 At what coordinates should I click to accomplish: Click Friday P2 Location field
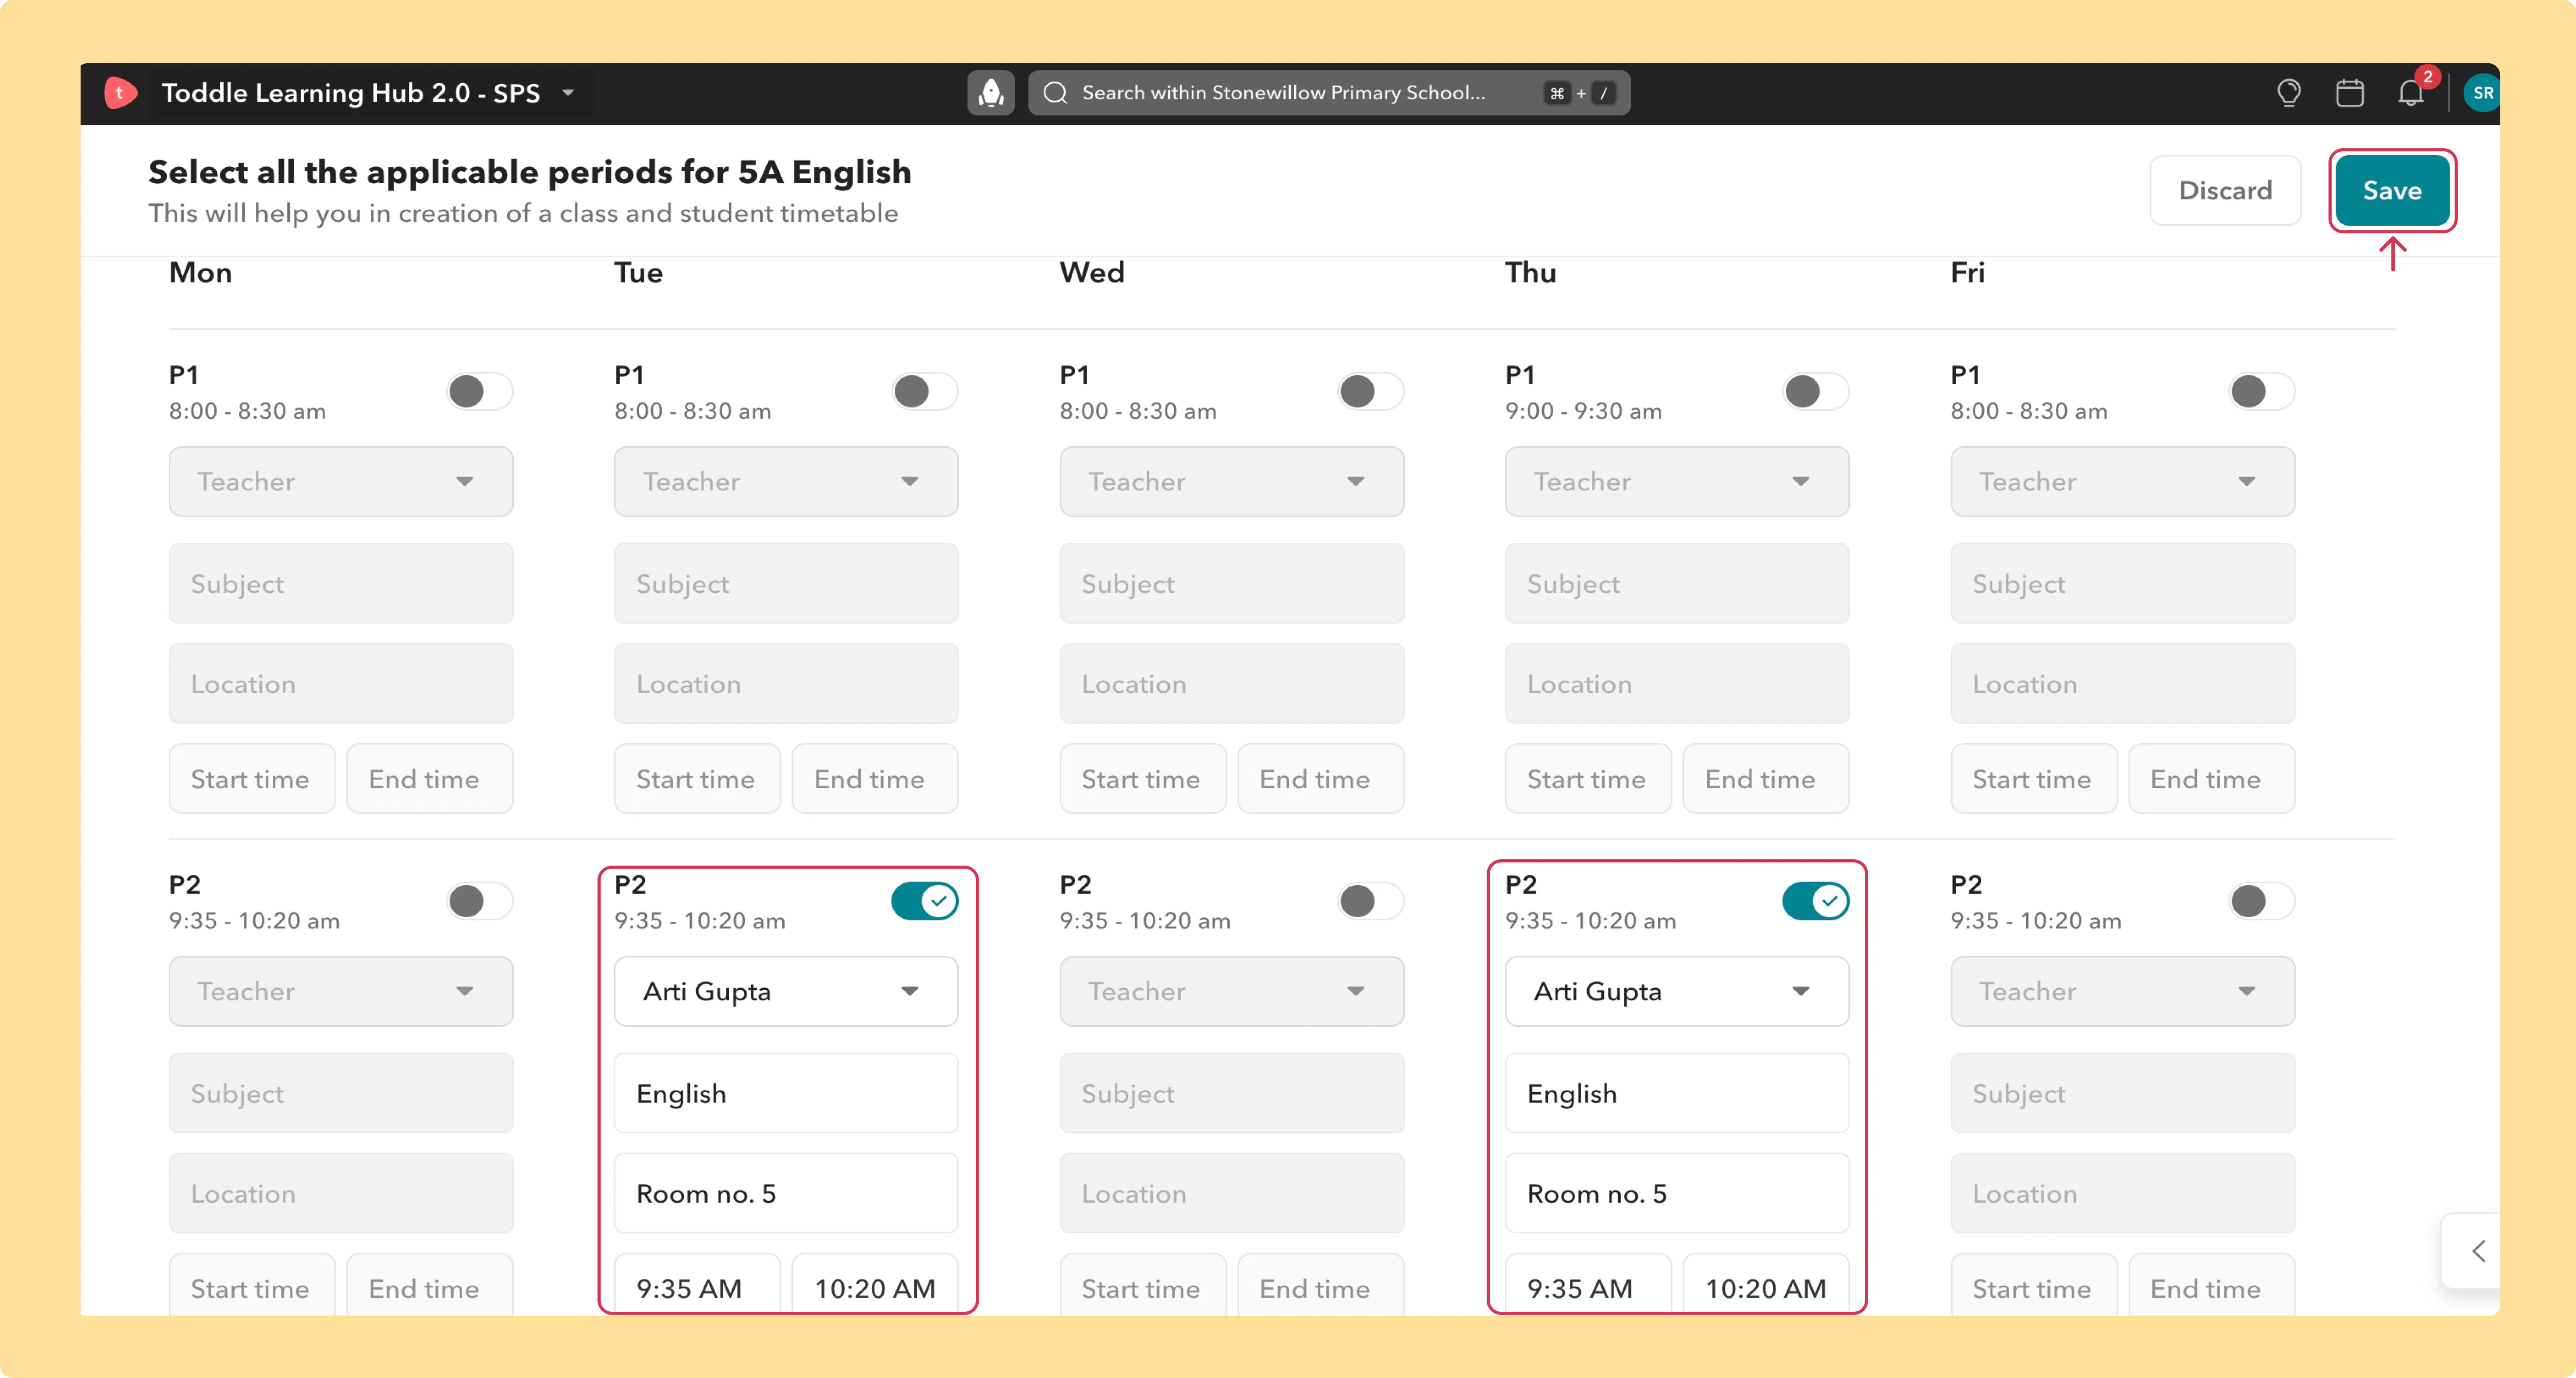click(x=2123, y=1193)
